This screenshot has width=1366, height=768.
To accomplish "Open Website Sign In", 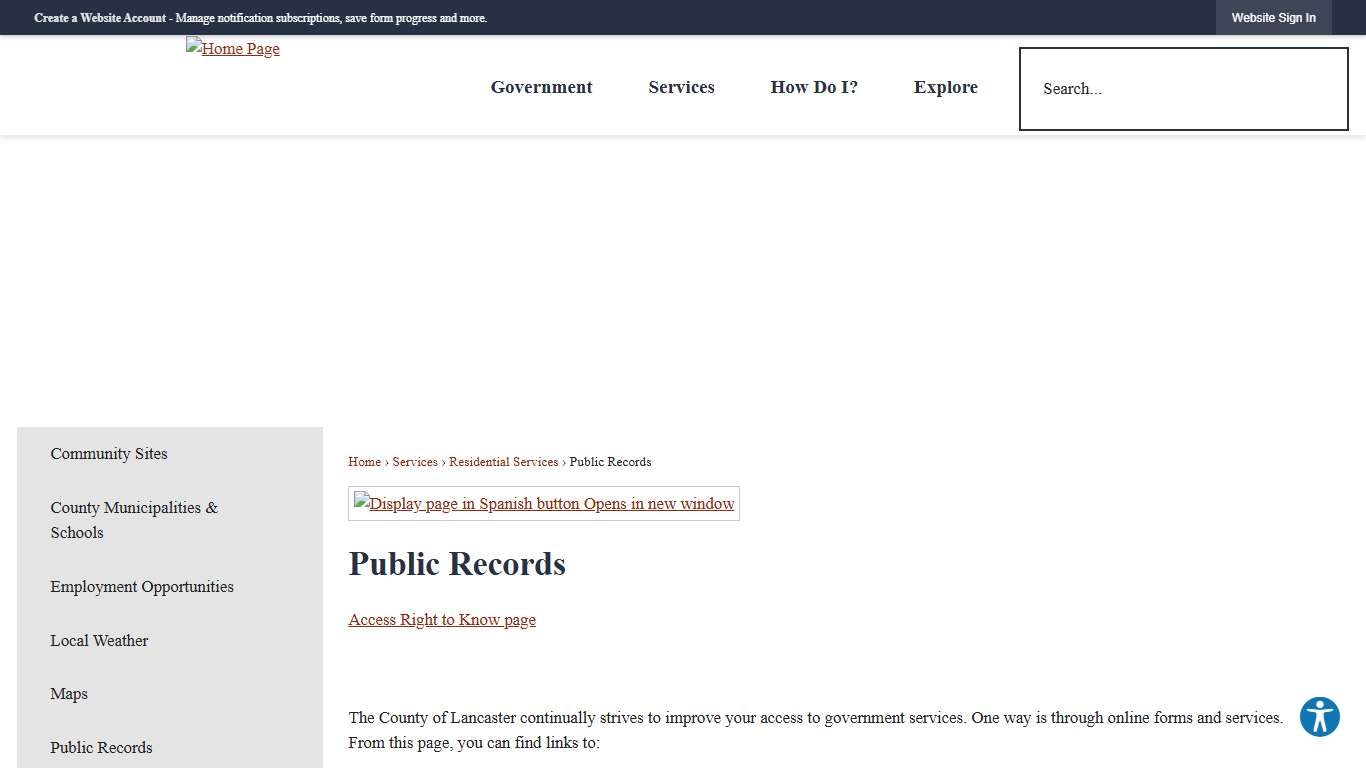I will (1273, 17).
